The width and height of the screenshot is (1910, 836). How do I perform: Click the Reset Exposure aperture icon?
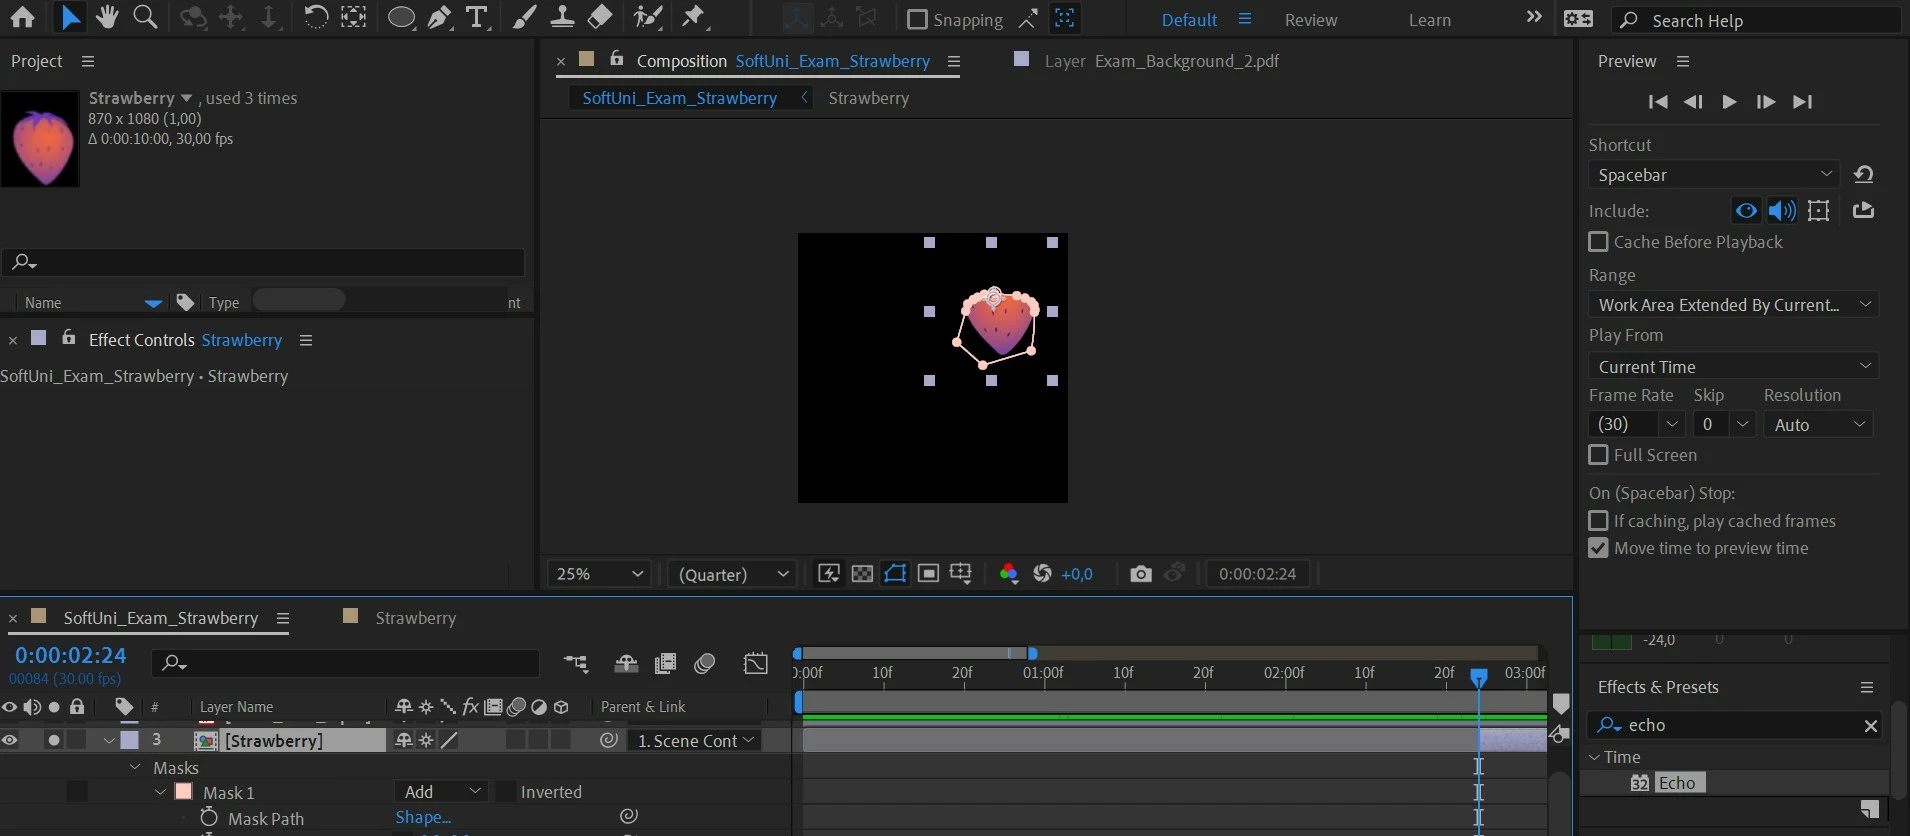1042,573
